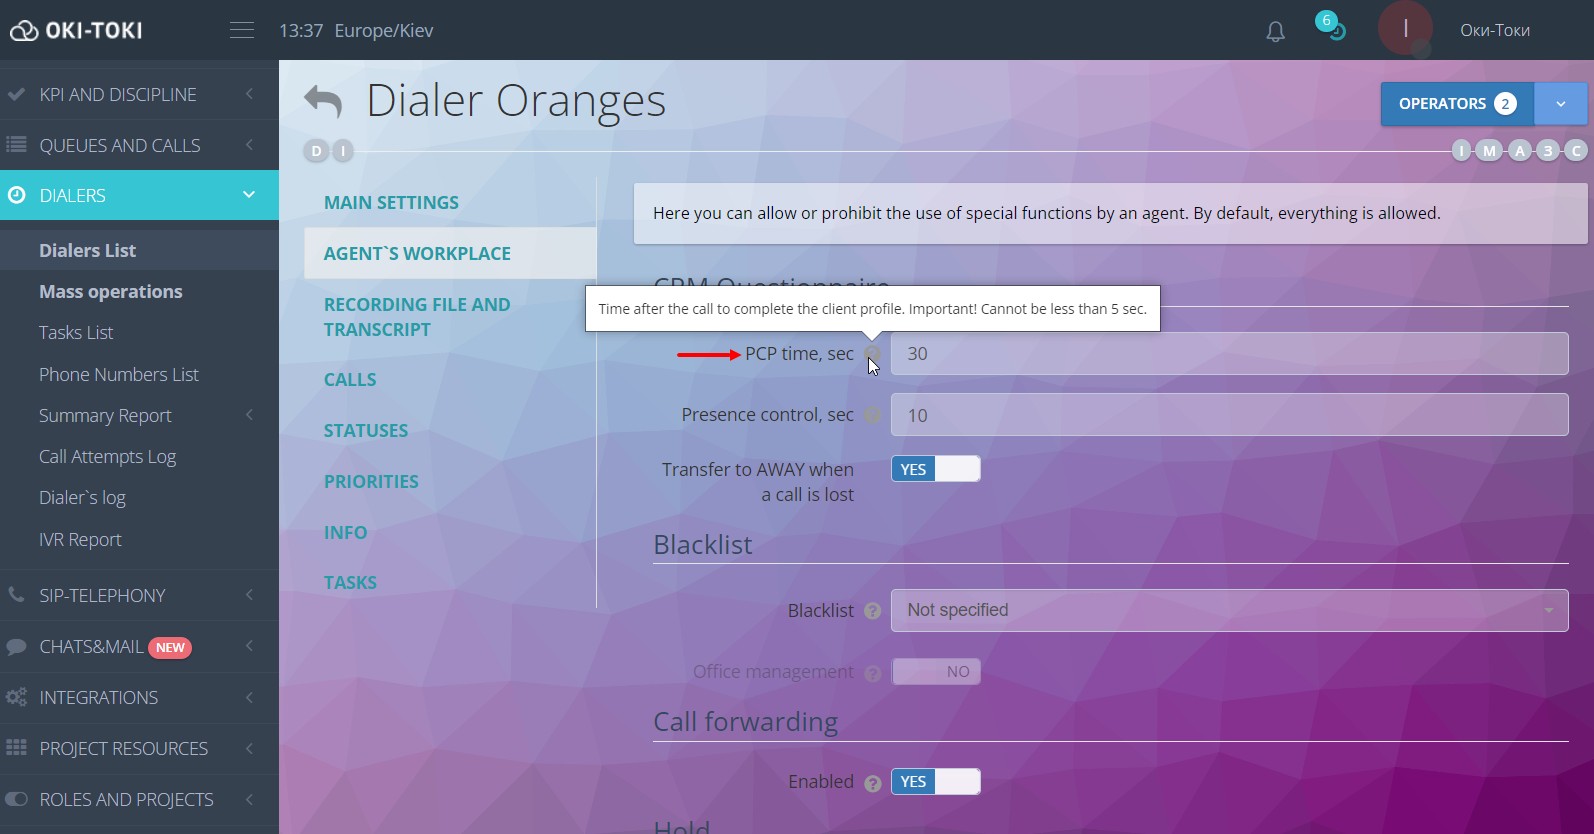Toggle Transfer to AWAY when call lost
This screenshot has width=1594, height=834.
click(935, 469)
